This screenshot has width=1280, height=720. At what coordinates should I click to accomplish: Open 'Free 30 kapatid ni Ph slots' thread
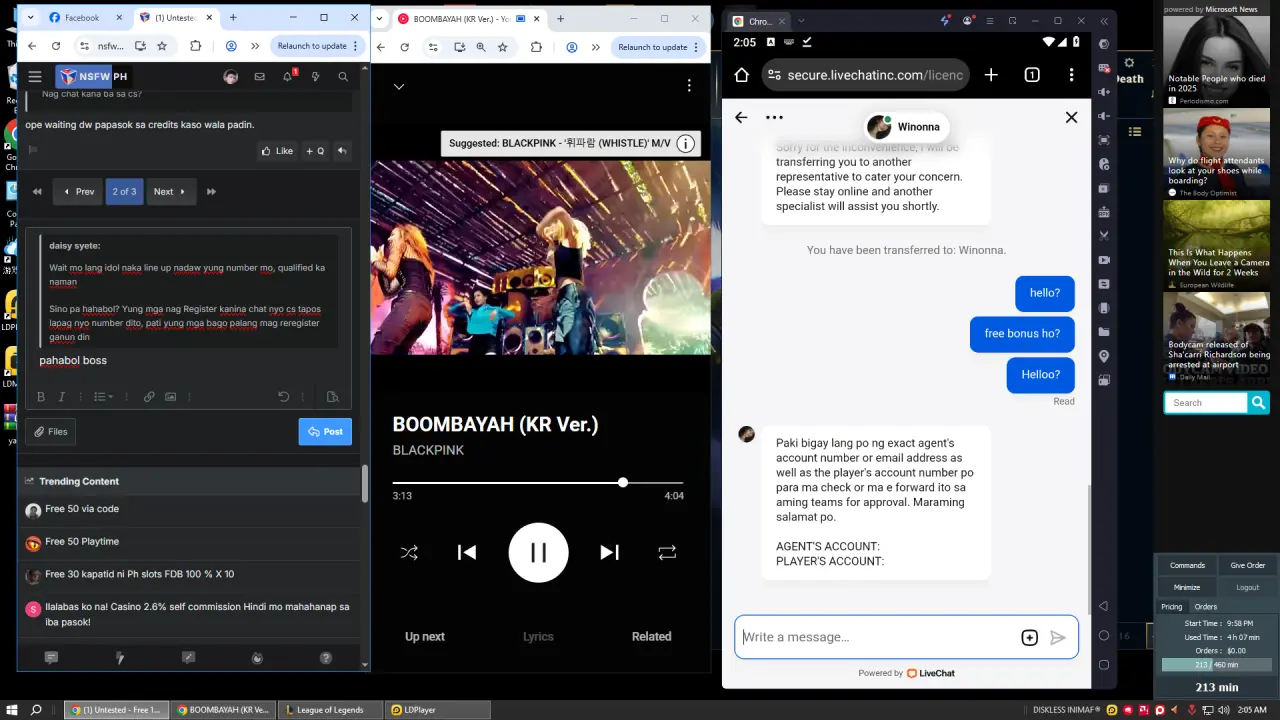point(139,574)
